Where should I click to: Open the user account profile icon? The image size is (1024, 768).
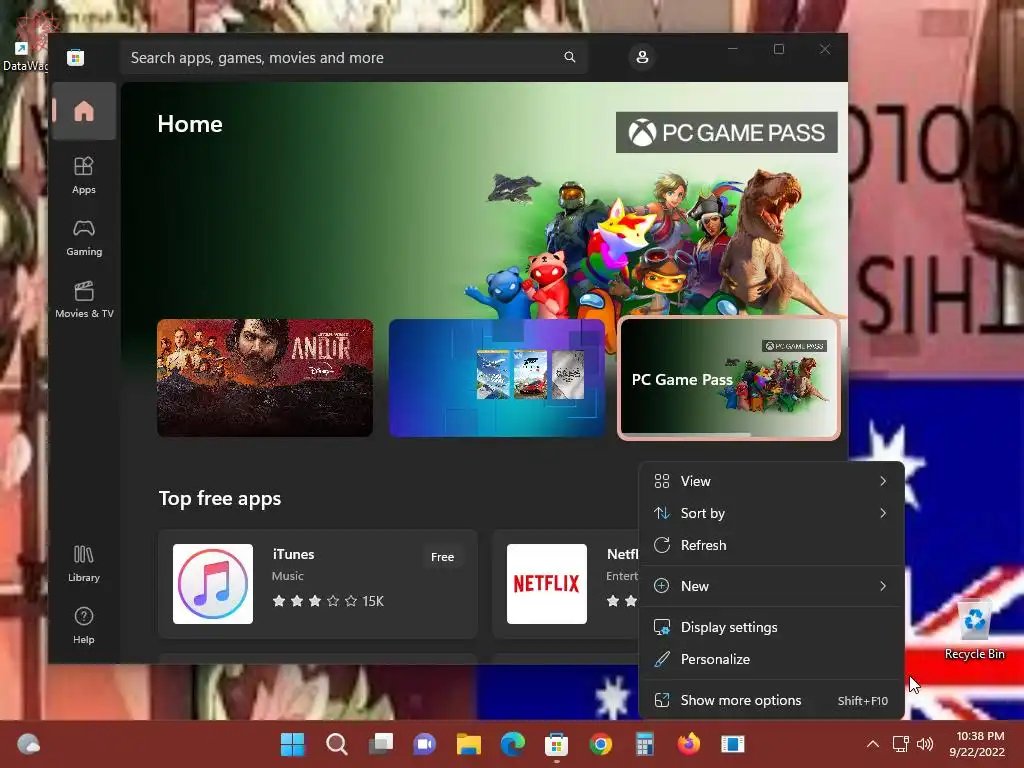642,57
